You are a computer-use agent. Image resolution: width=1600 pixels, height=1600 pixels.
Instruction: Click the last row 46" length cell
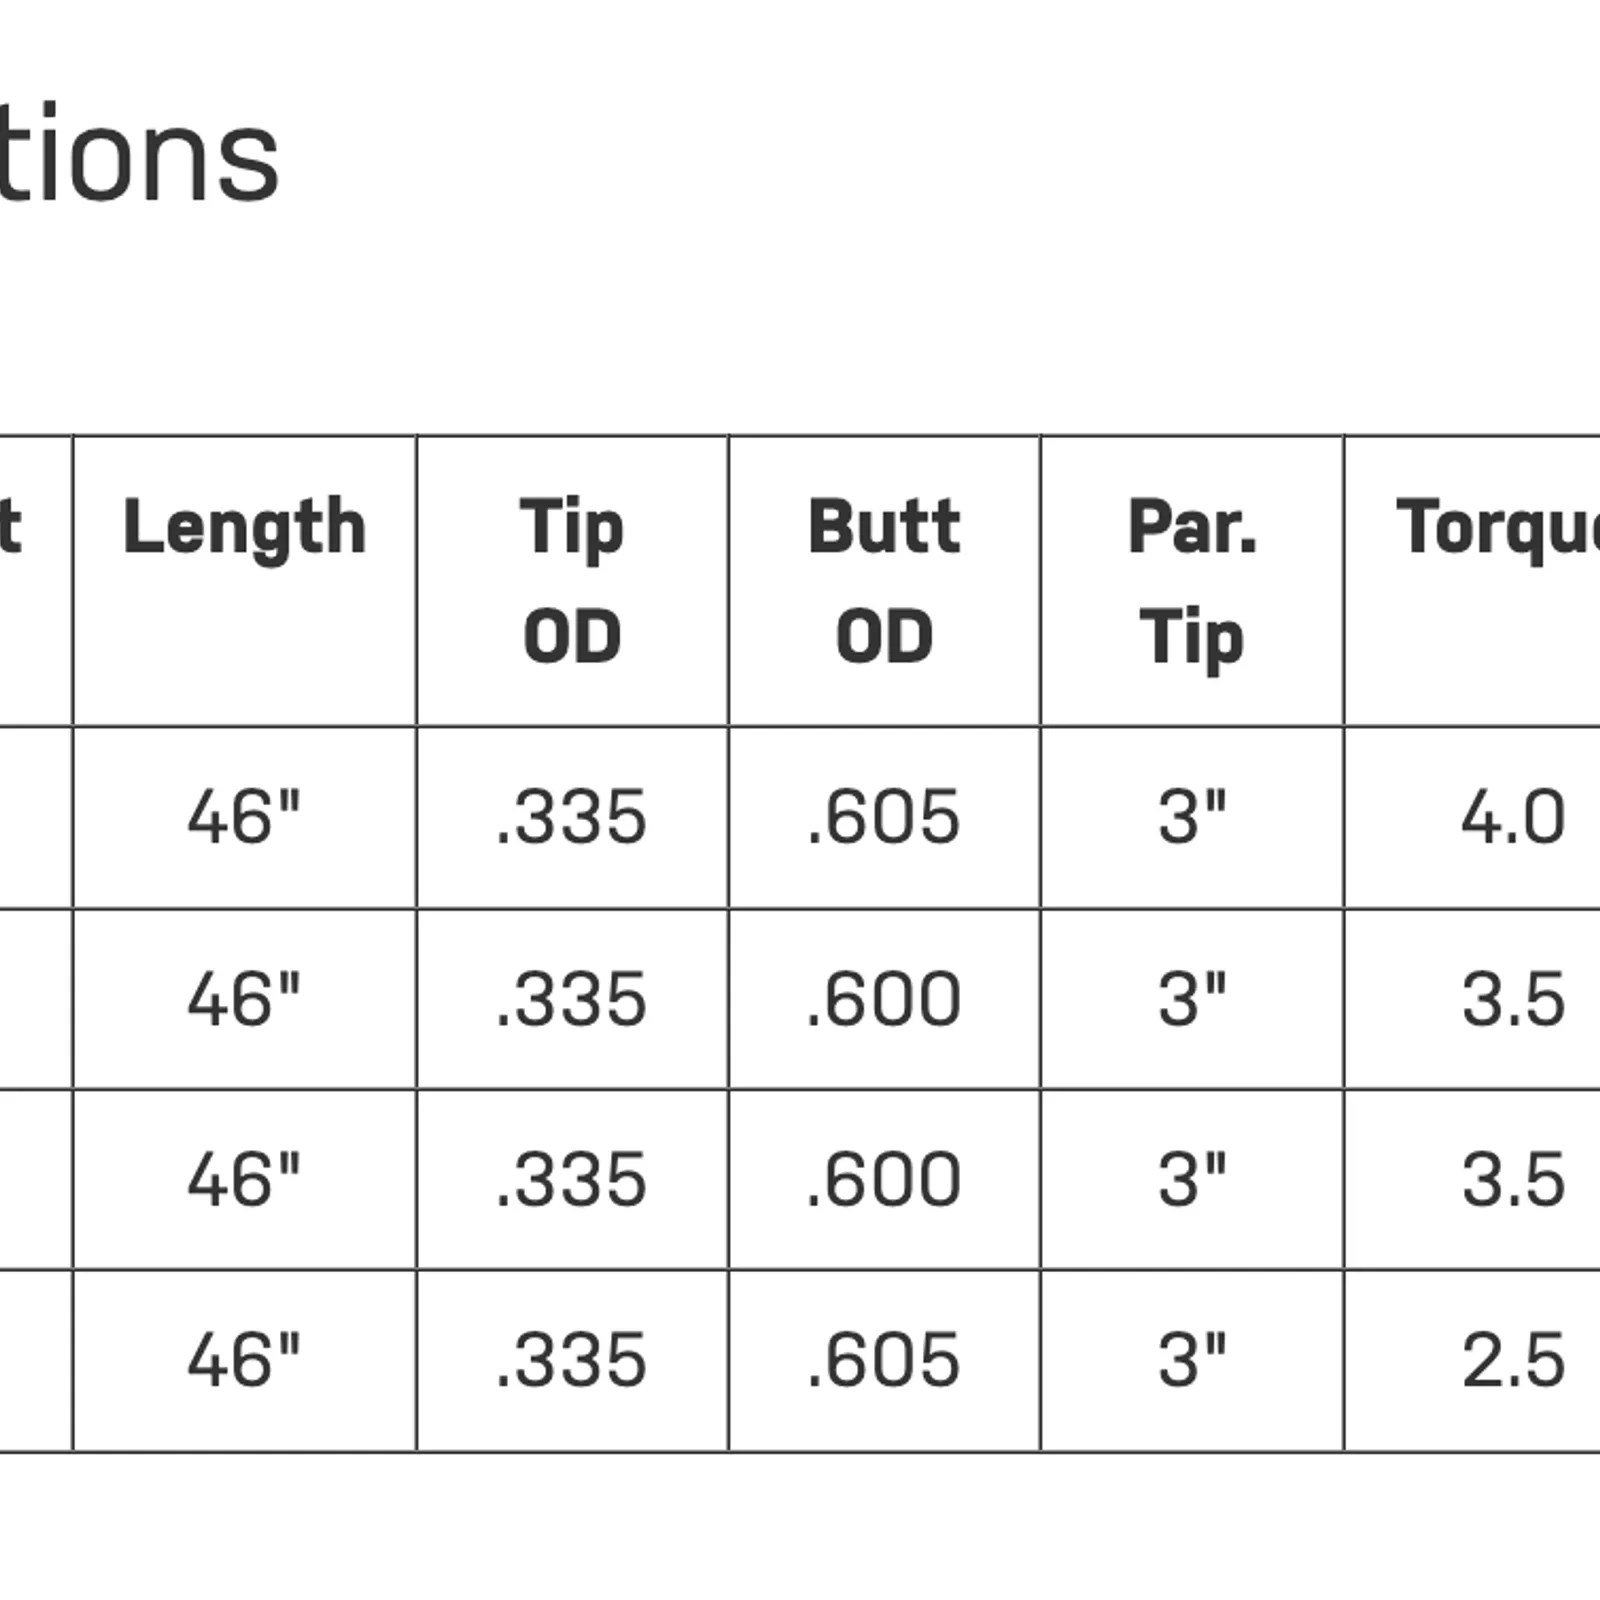click(244, 1361)
